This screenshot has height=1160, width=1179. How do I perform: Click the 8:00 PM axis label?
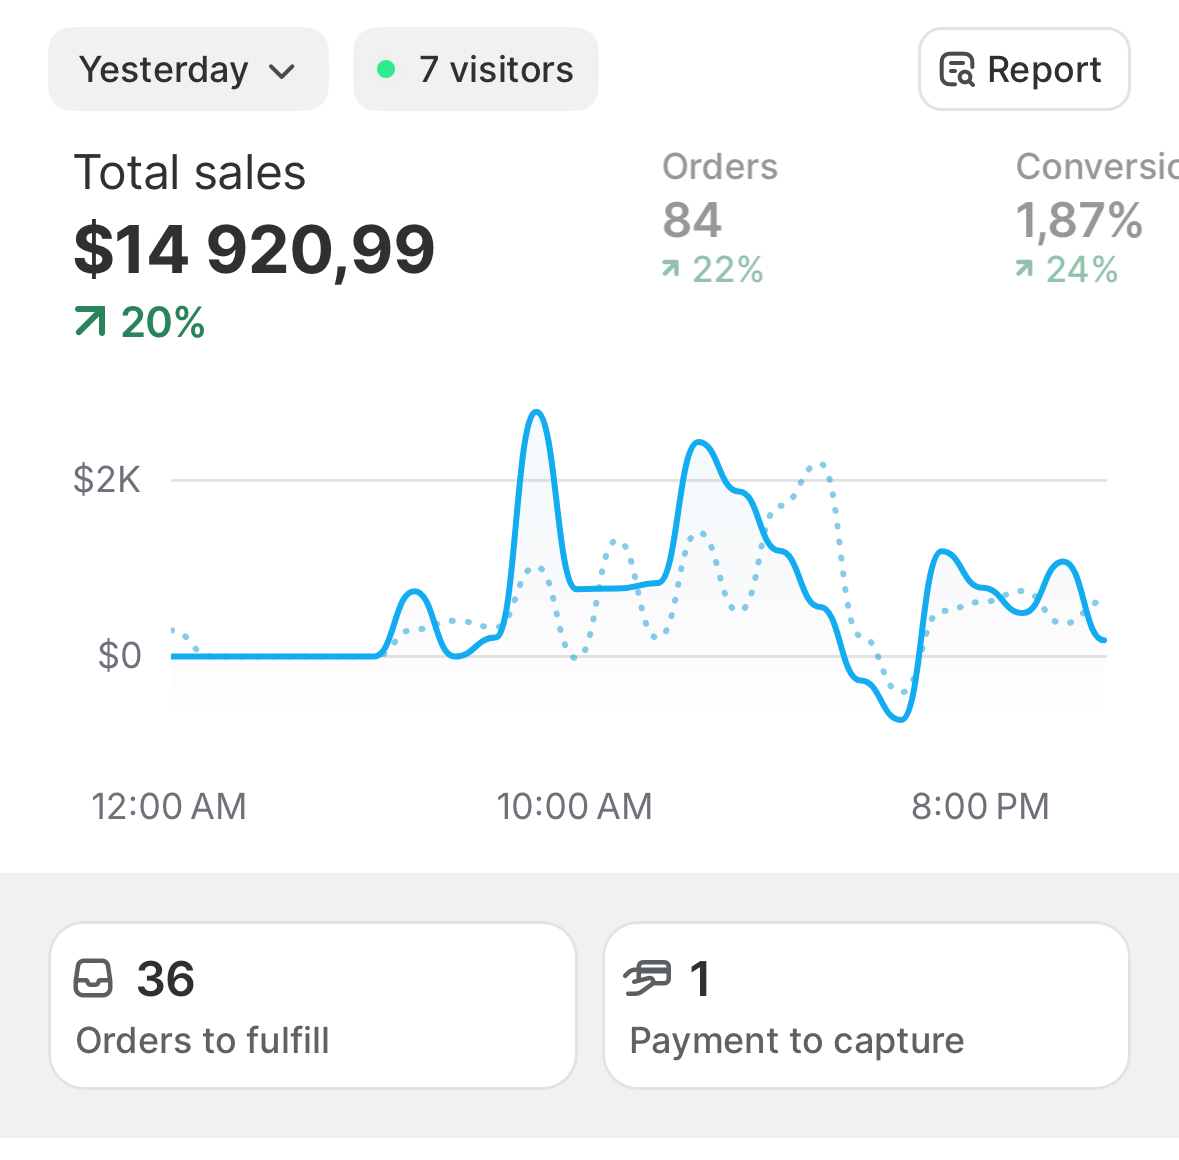(980, 806)
